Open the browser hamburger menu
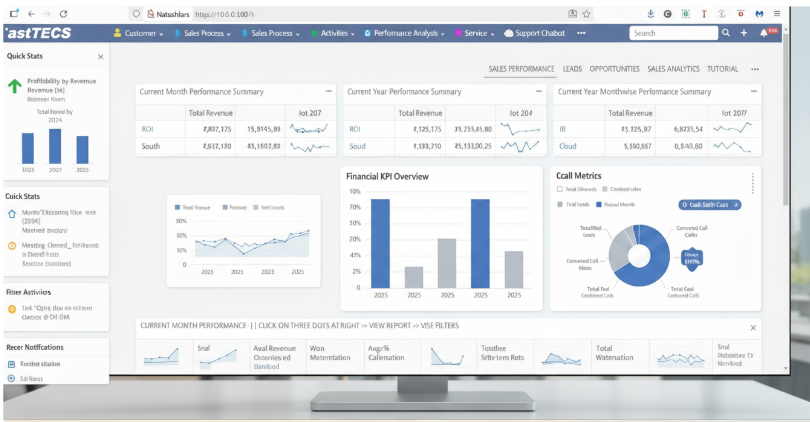810x422 pixels. pos(777,14)
